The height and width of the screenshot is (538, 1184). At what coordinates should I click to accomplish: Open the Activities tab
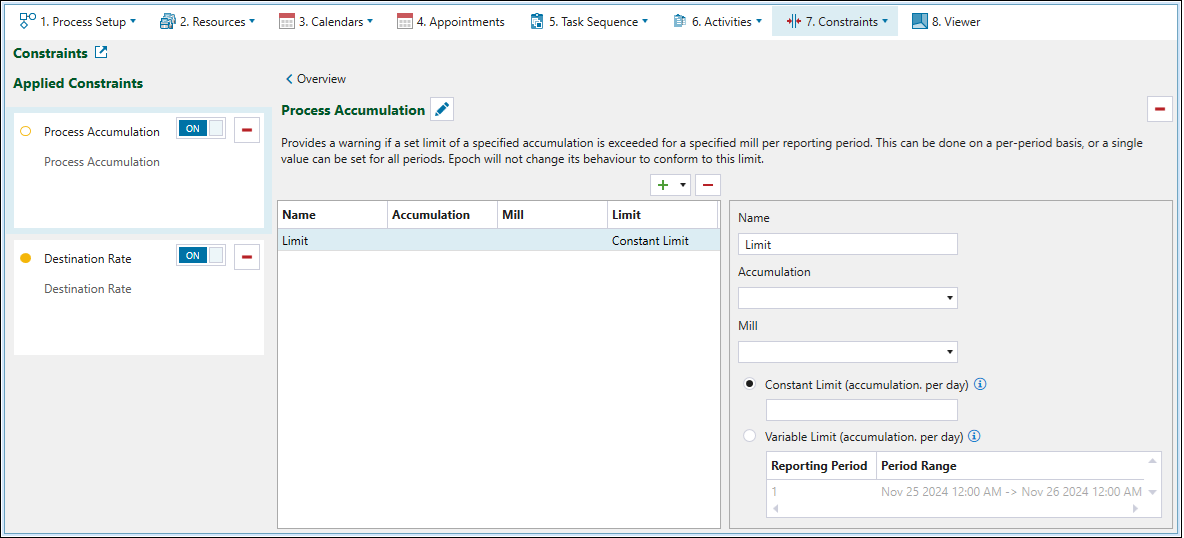[x=717, y=22]
